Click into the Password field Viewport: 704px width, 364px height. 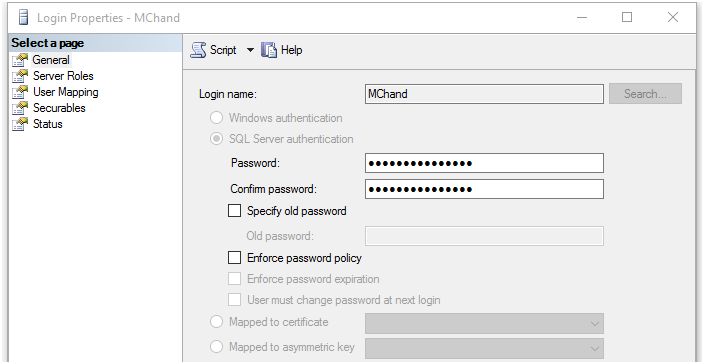(484, 163)
